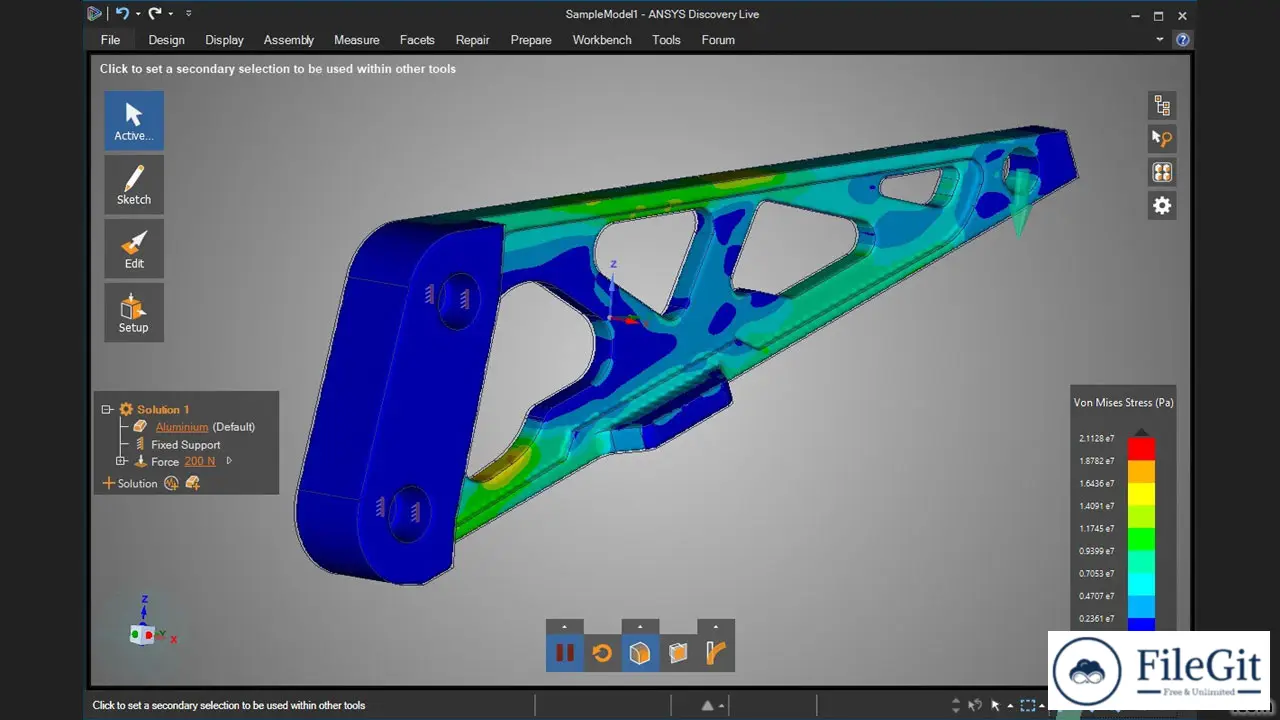Select the Force label in the solution tree
The height and width of the screenshot is (720, 1280).
coord(165,462)
